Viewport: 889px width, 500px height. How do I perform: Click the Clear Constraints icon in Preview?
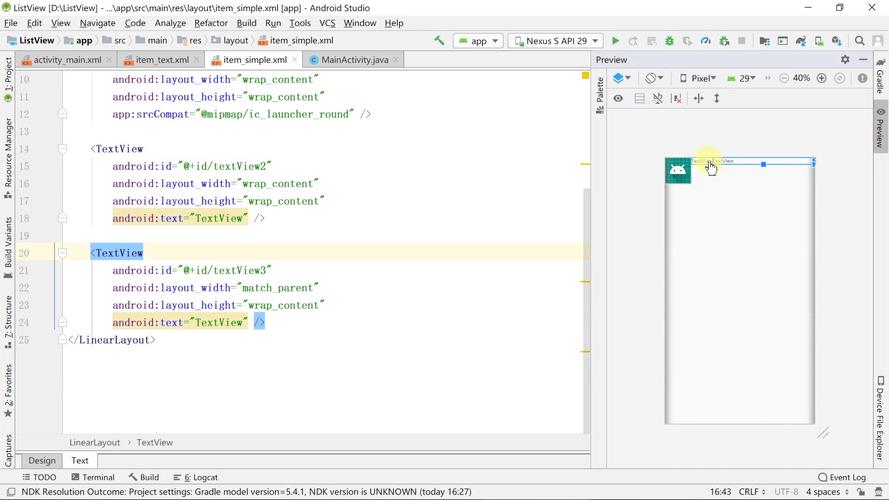pyautogui.click(x=676, y=99)
